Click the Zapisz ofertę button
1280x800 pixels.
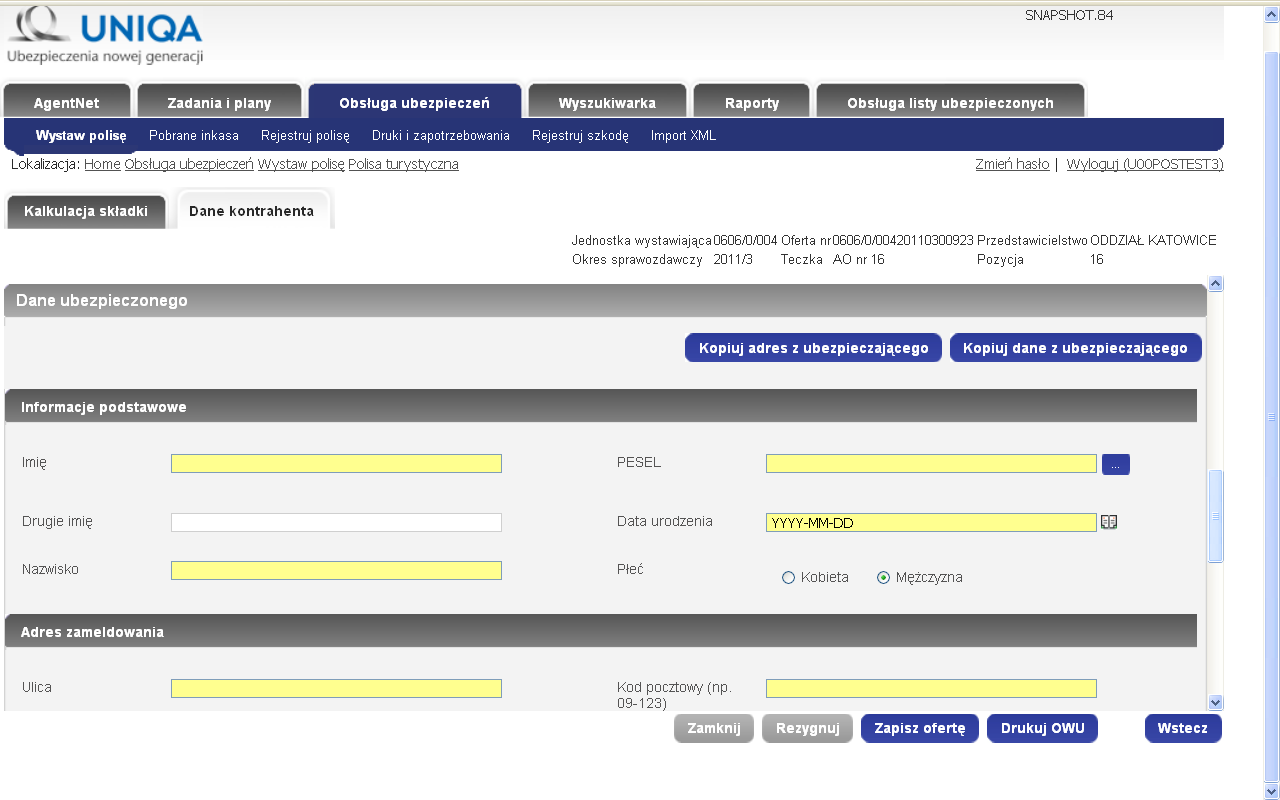tap(920, 728)
